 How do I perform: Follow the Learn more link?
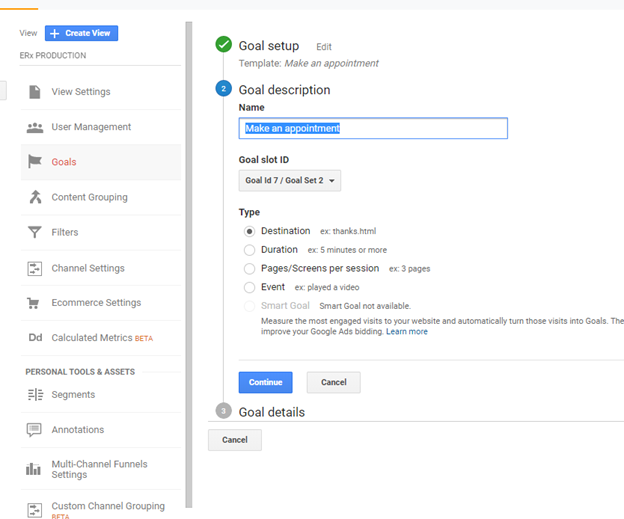(x=407, y=332)
